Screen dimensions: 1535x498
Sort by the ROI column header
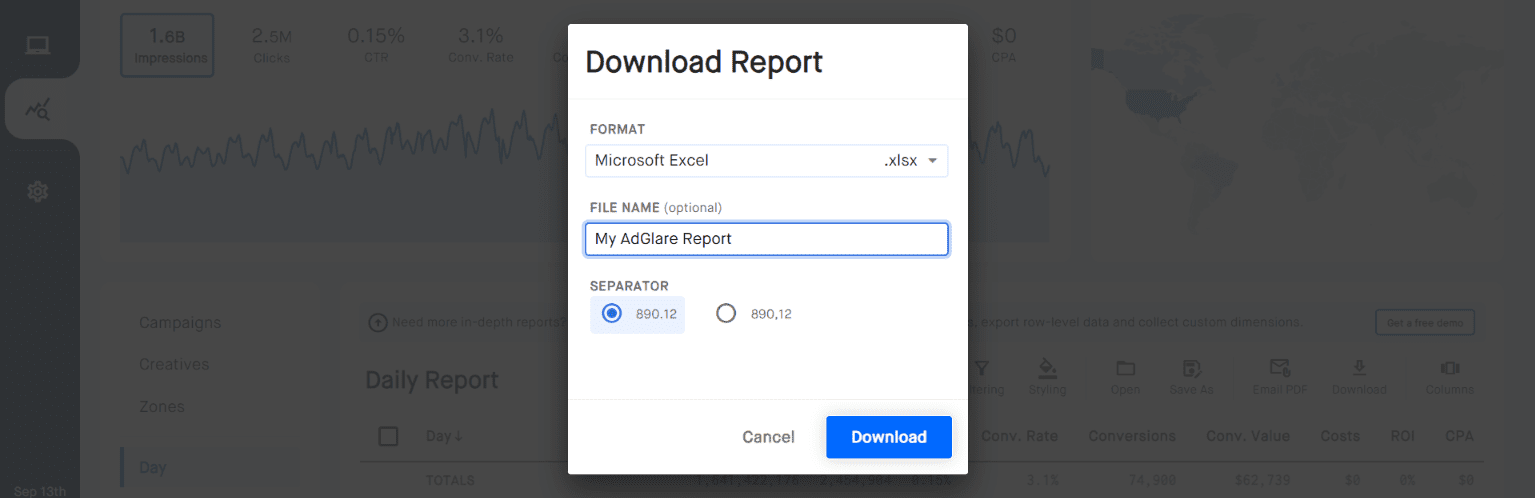(1403, 436)
